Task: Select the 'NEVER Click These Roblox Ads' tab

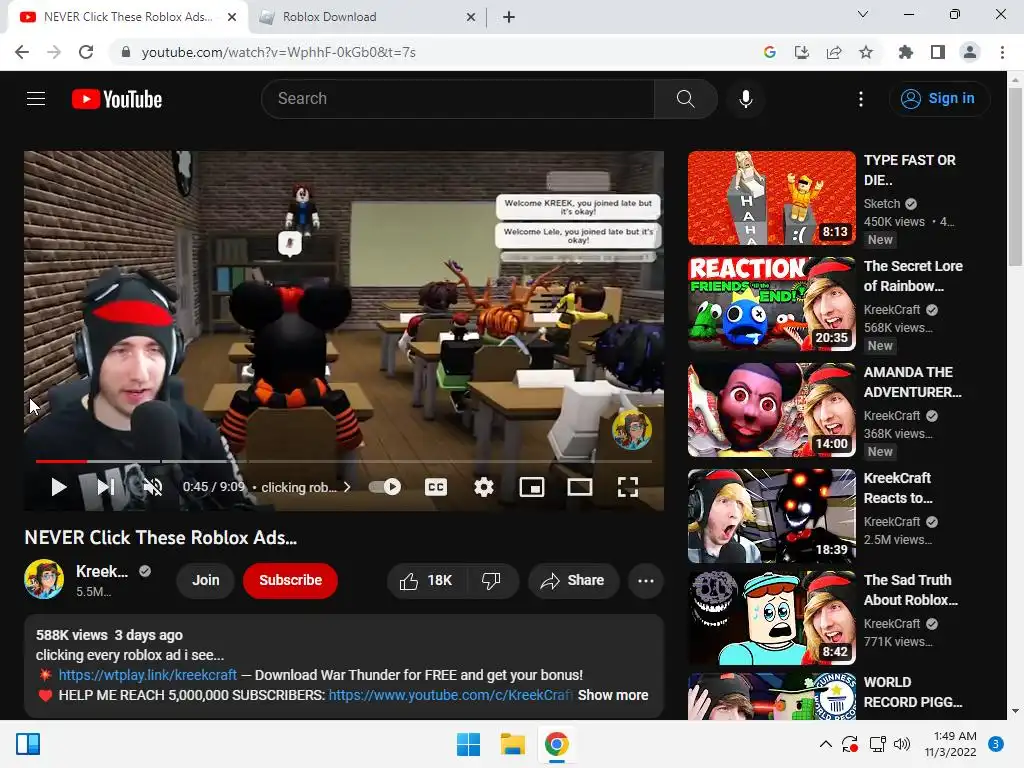Action: [128, 17]
